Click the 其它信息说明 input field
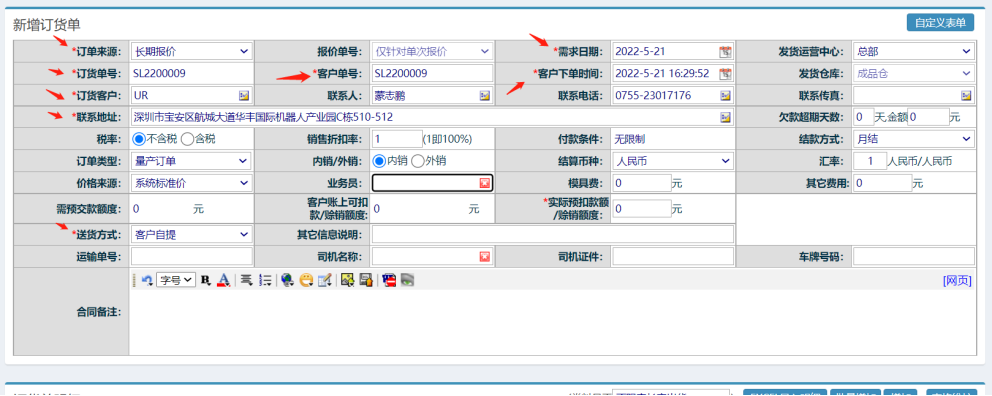 (552, 235)
